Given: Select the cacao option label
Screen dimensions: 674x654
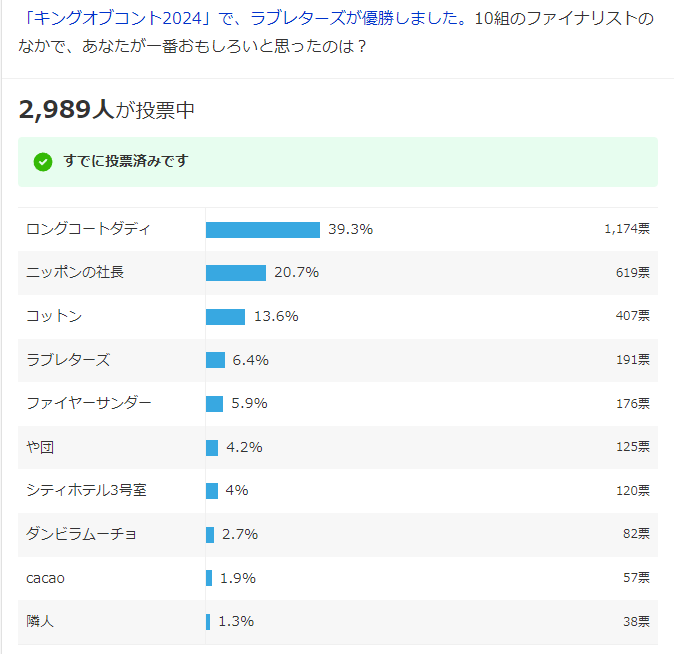Looking at the screenshot, I should point(46,578).
